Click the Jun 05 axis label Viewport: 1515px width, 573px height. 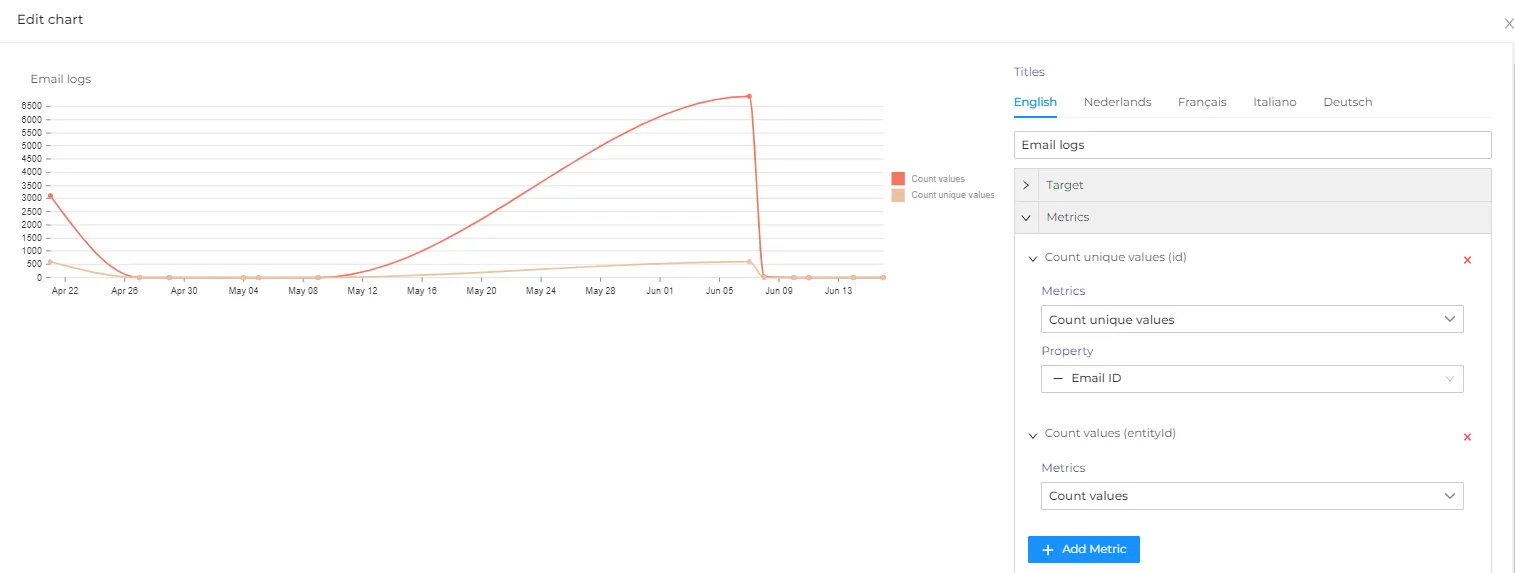[720, 291]
